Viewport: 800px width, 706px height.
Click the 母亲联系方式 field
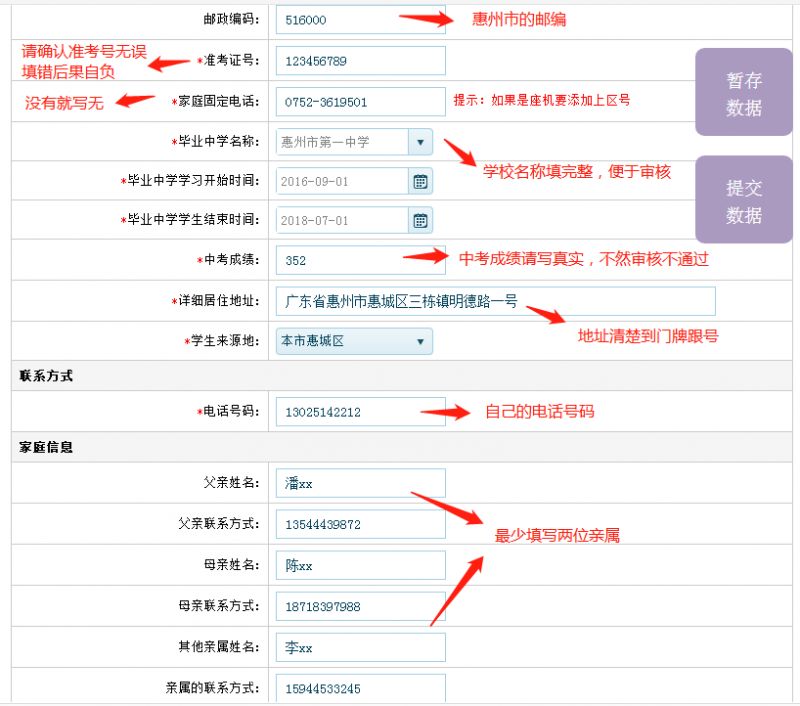[360, 607]
